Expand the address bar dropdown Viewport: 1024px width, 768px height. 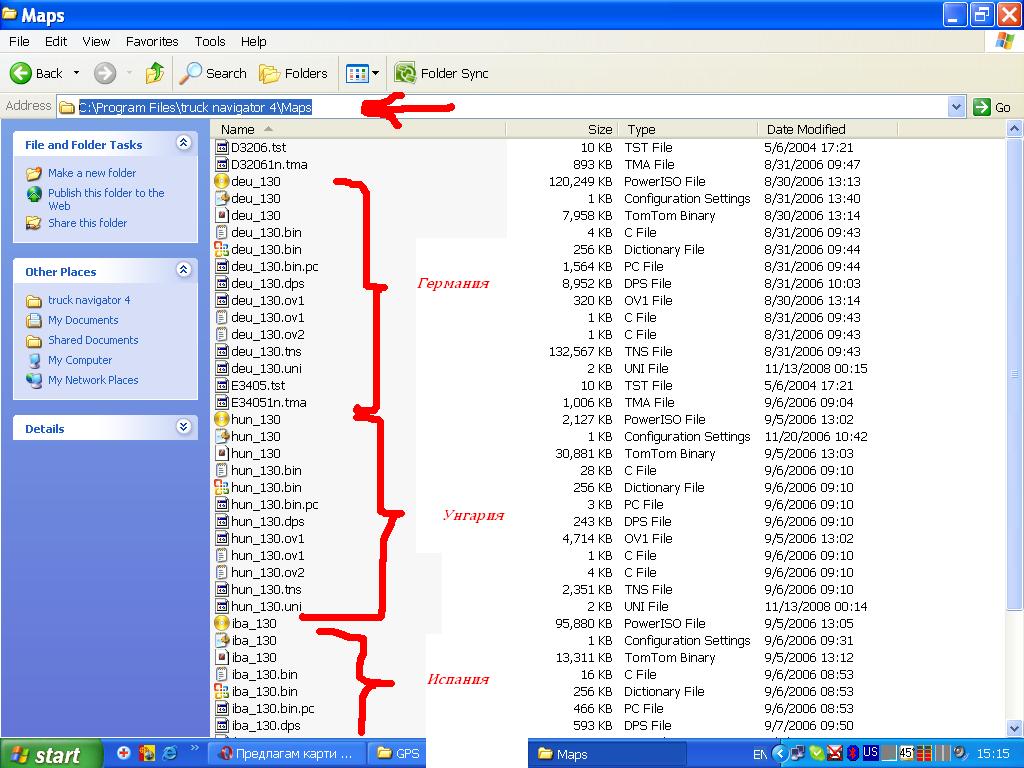pos(956,107)
